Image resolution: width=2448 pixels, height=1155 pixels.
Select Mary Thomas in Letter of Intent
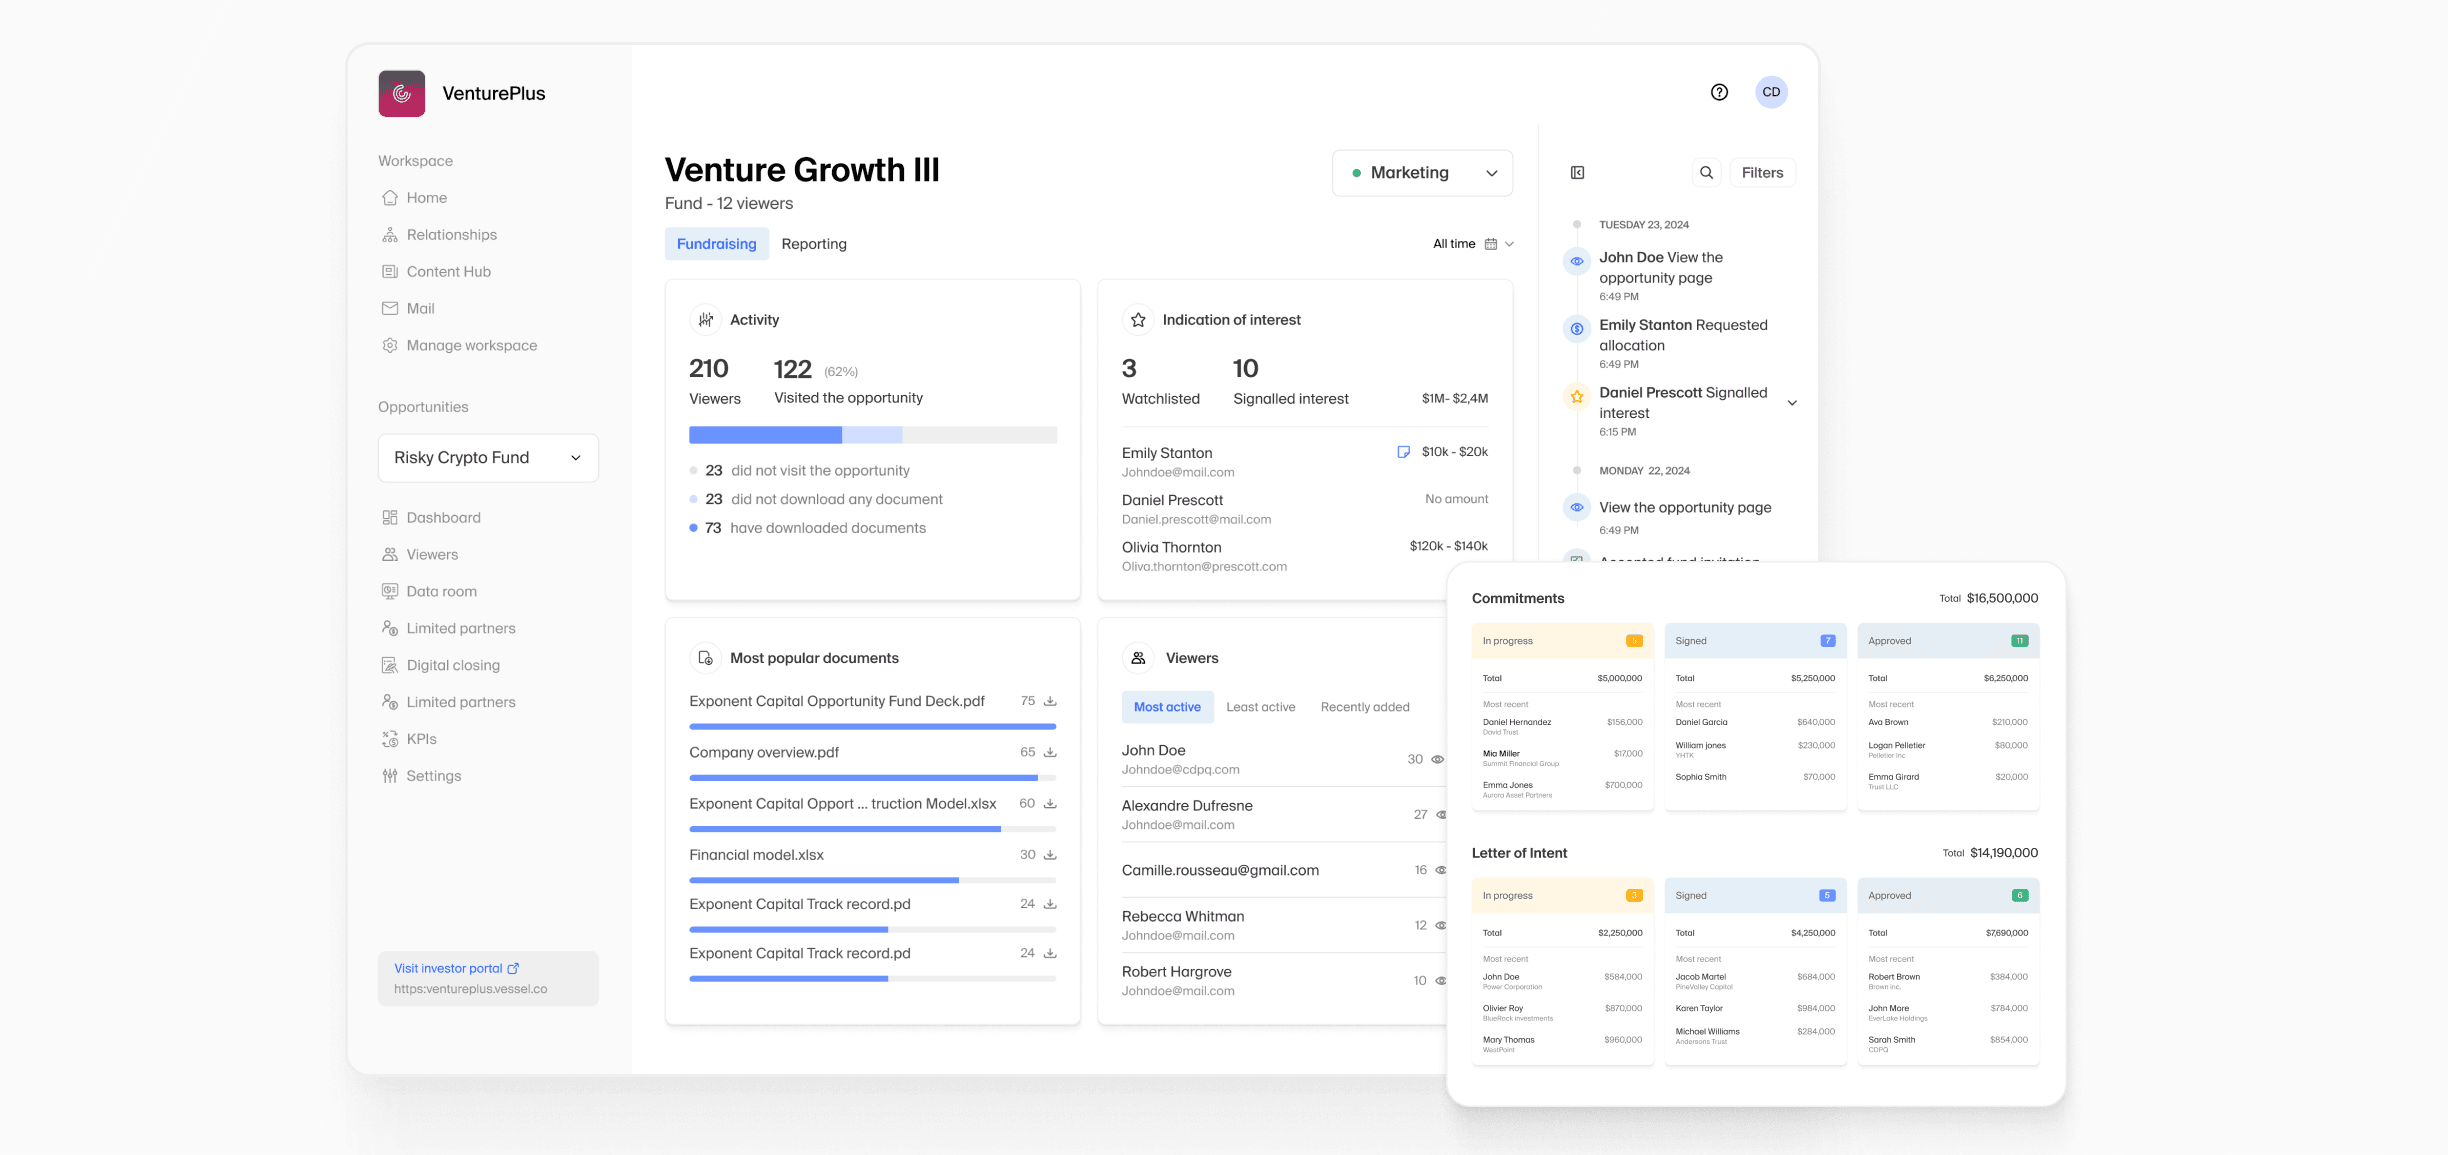[1562, 1044]
